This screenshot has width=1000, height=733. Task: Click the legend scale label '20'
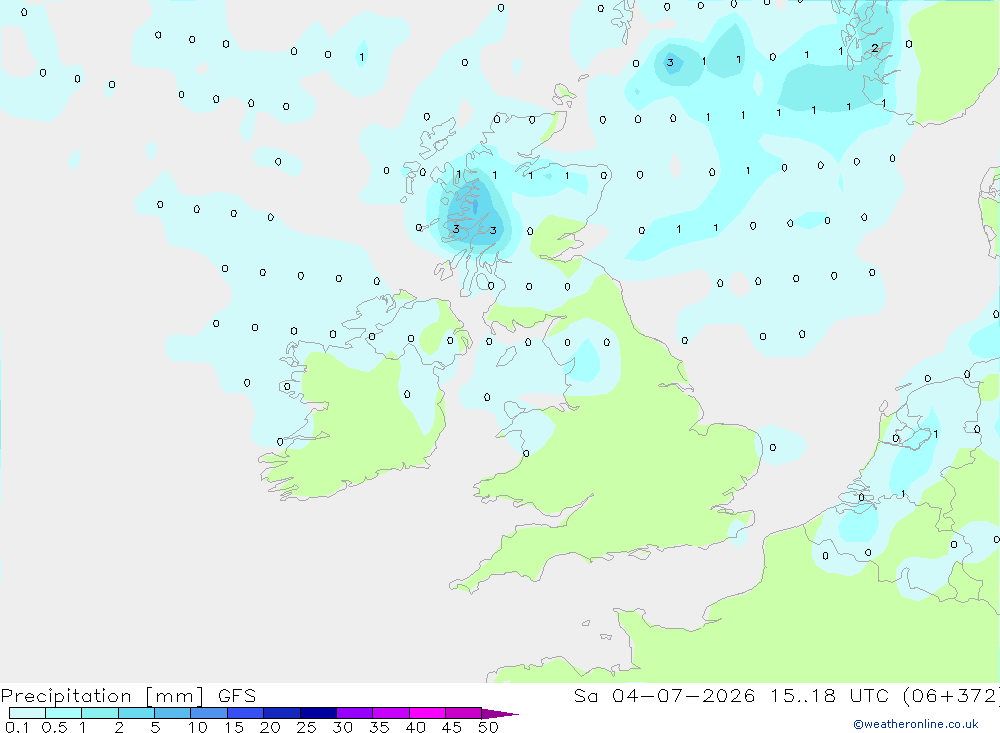[270, 727]
